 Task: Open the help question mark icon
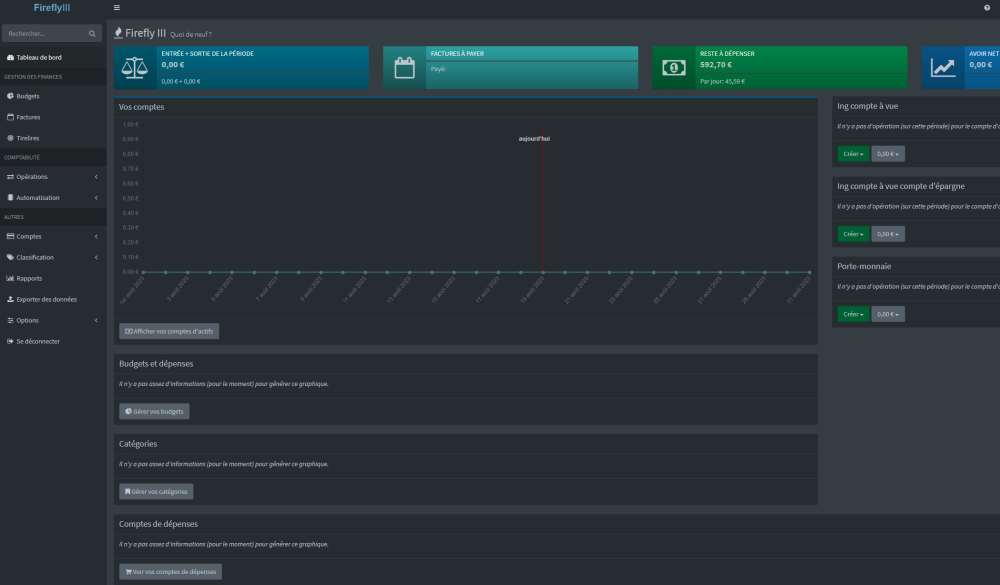(x=987, y=8)
